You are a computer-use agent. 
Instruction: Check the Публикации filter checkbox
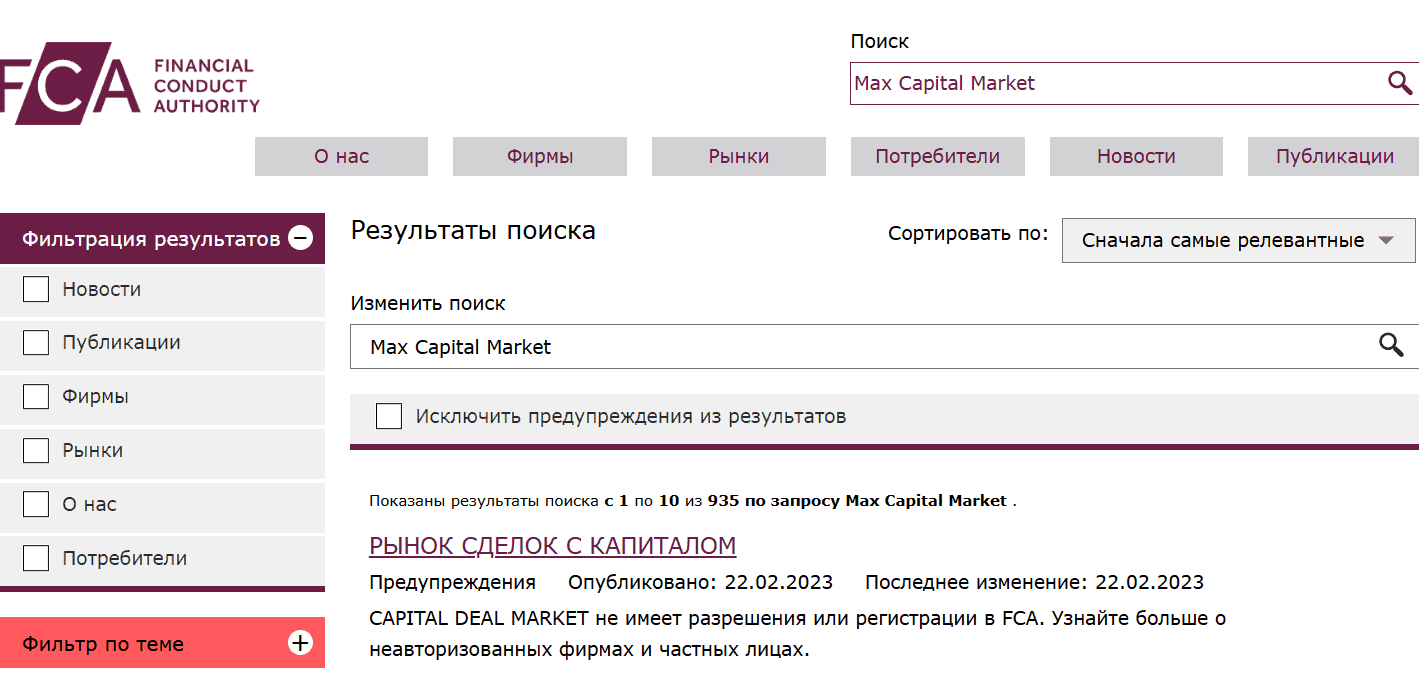click(36, 342)
